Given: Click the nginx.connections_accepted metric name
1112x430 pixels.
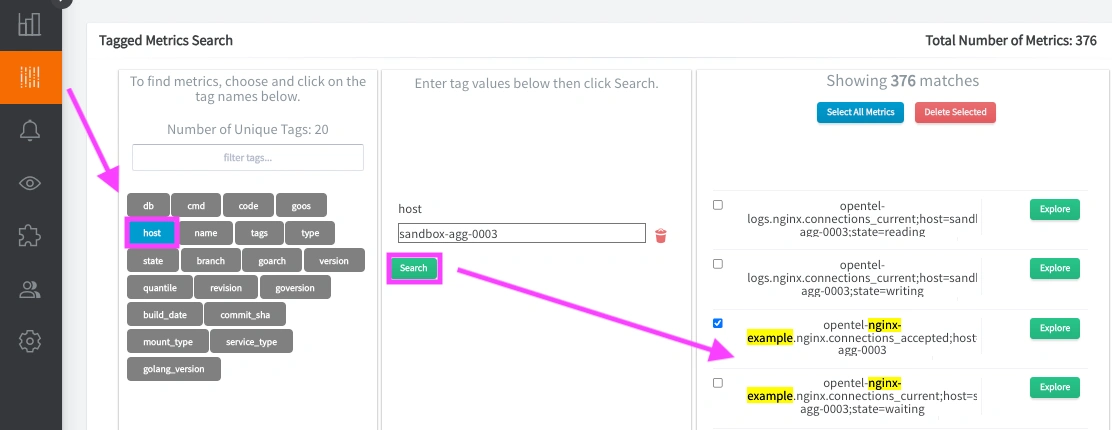Looking at the screenshot, I should [862, 337].
